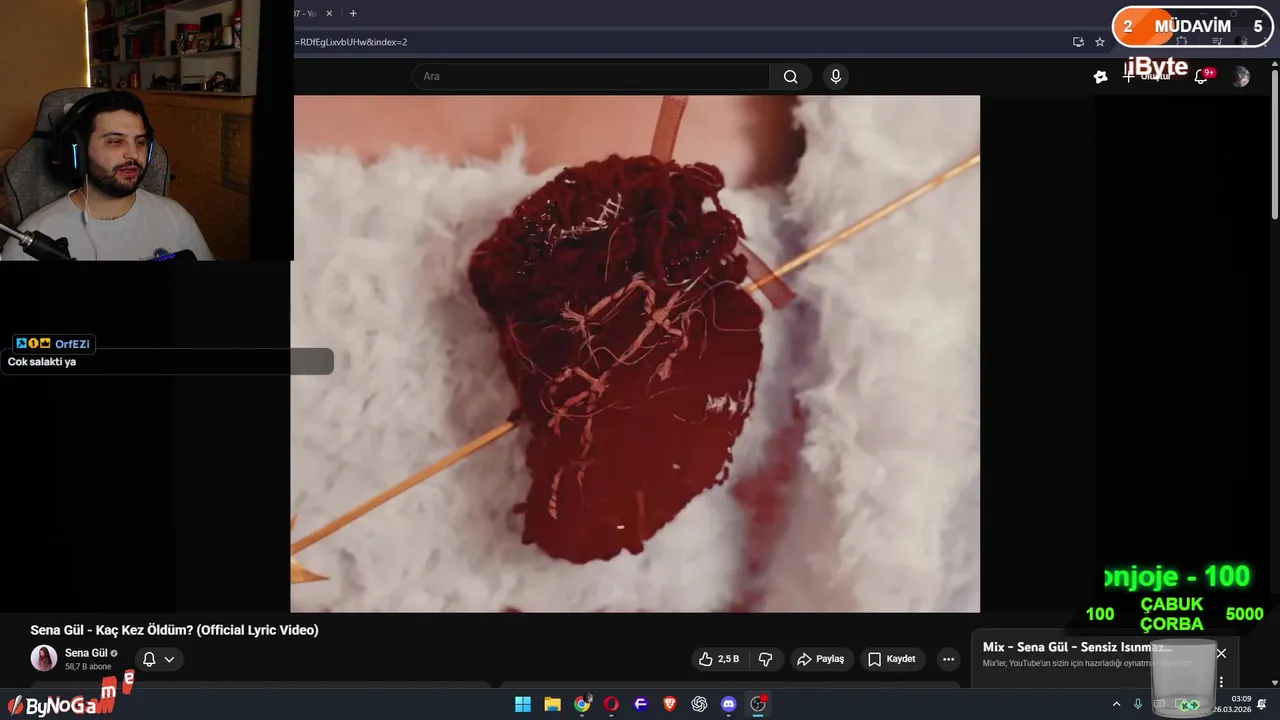Close the Mix playlist panel
The width and height of the screenshot is (1280, 720).
1221,653
